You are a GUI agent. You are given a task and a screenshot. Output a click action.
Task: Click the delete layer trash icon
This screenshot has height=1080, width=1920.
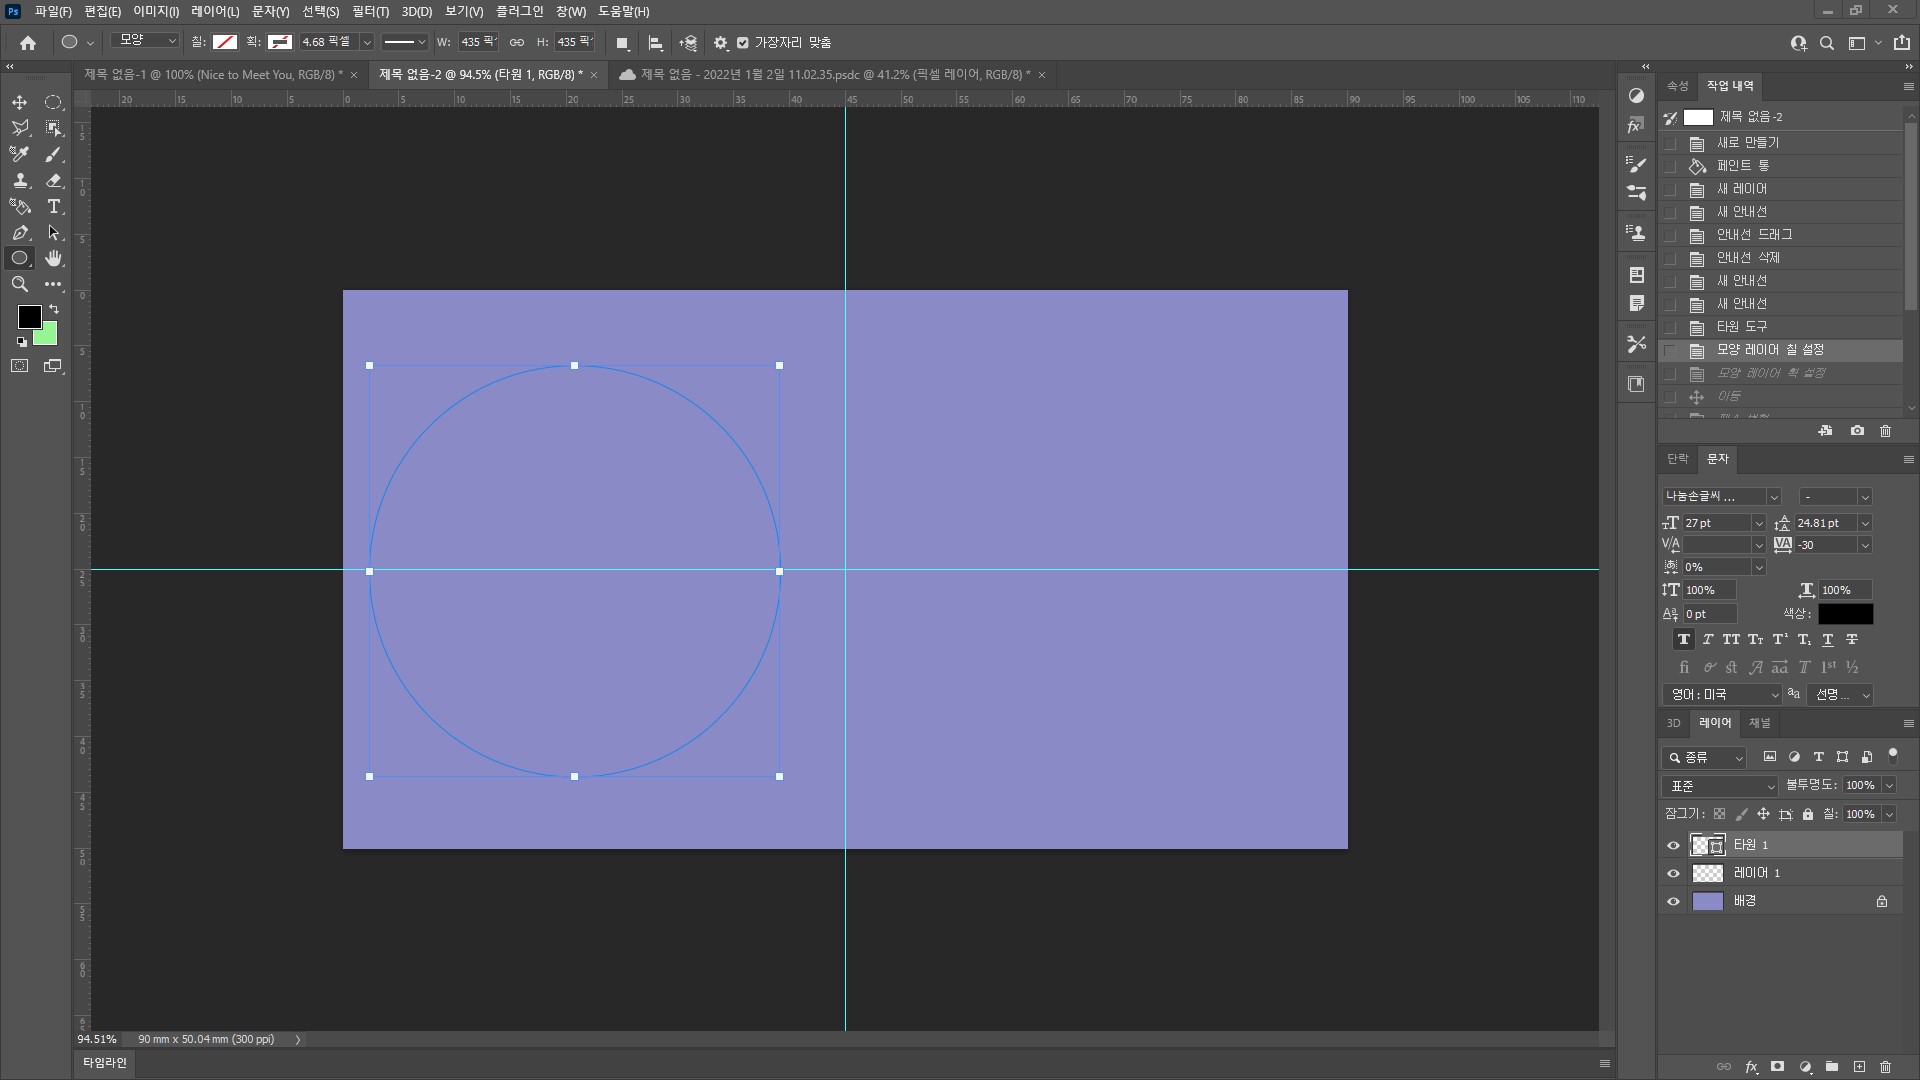tap(1885, 1067)
